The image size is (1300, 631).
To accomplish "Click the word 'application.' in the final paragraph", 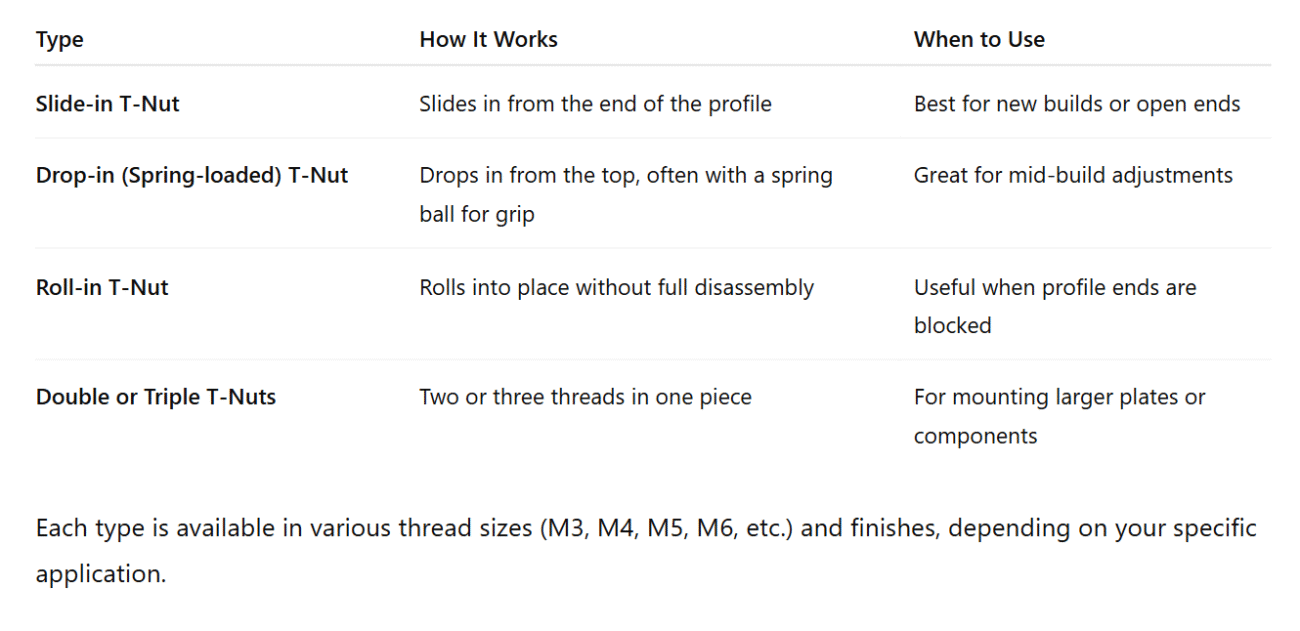I will coord(101,574).
